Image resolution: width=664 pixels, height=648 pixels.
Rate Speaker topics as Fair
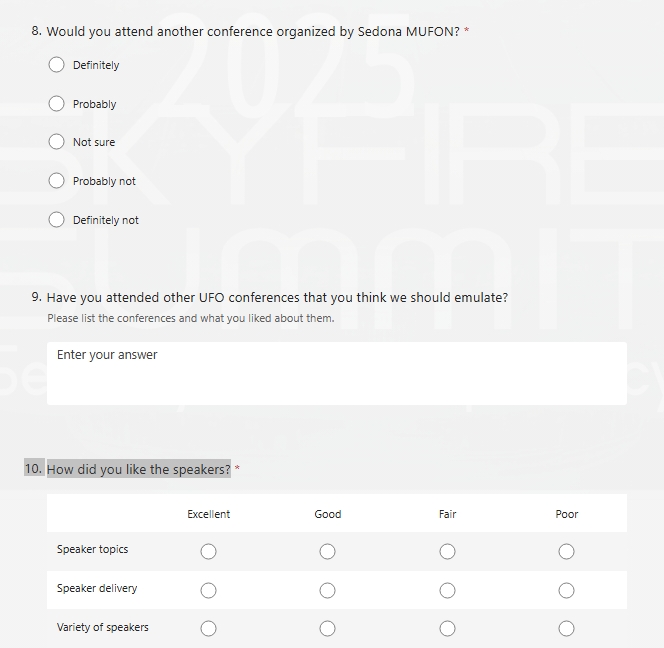coord(447,551)
